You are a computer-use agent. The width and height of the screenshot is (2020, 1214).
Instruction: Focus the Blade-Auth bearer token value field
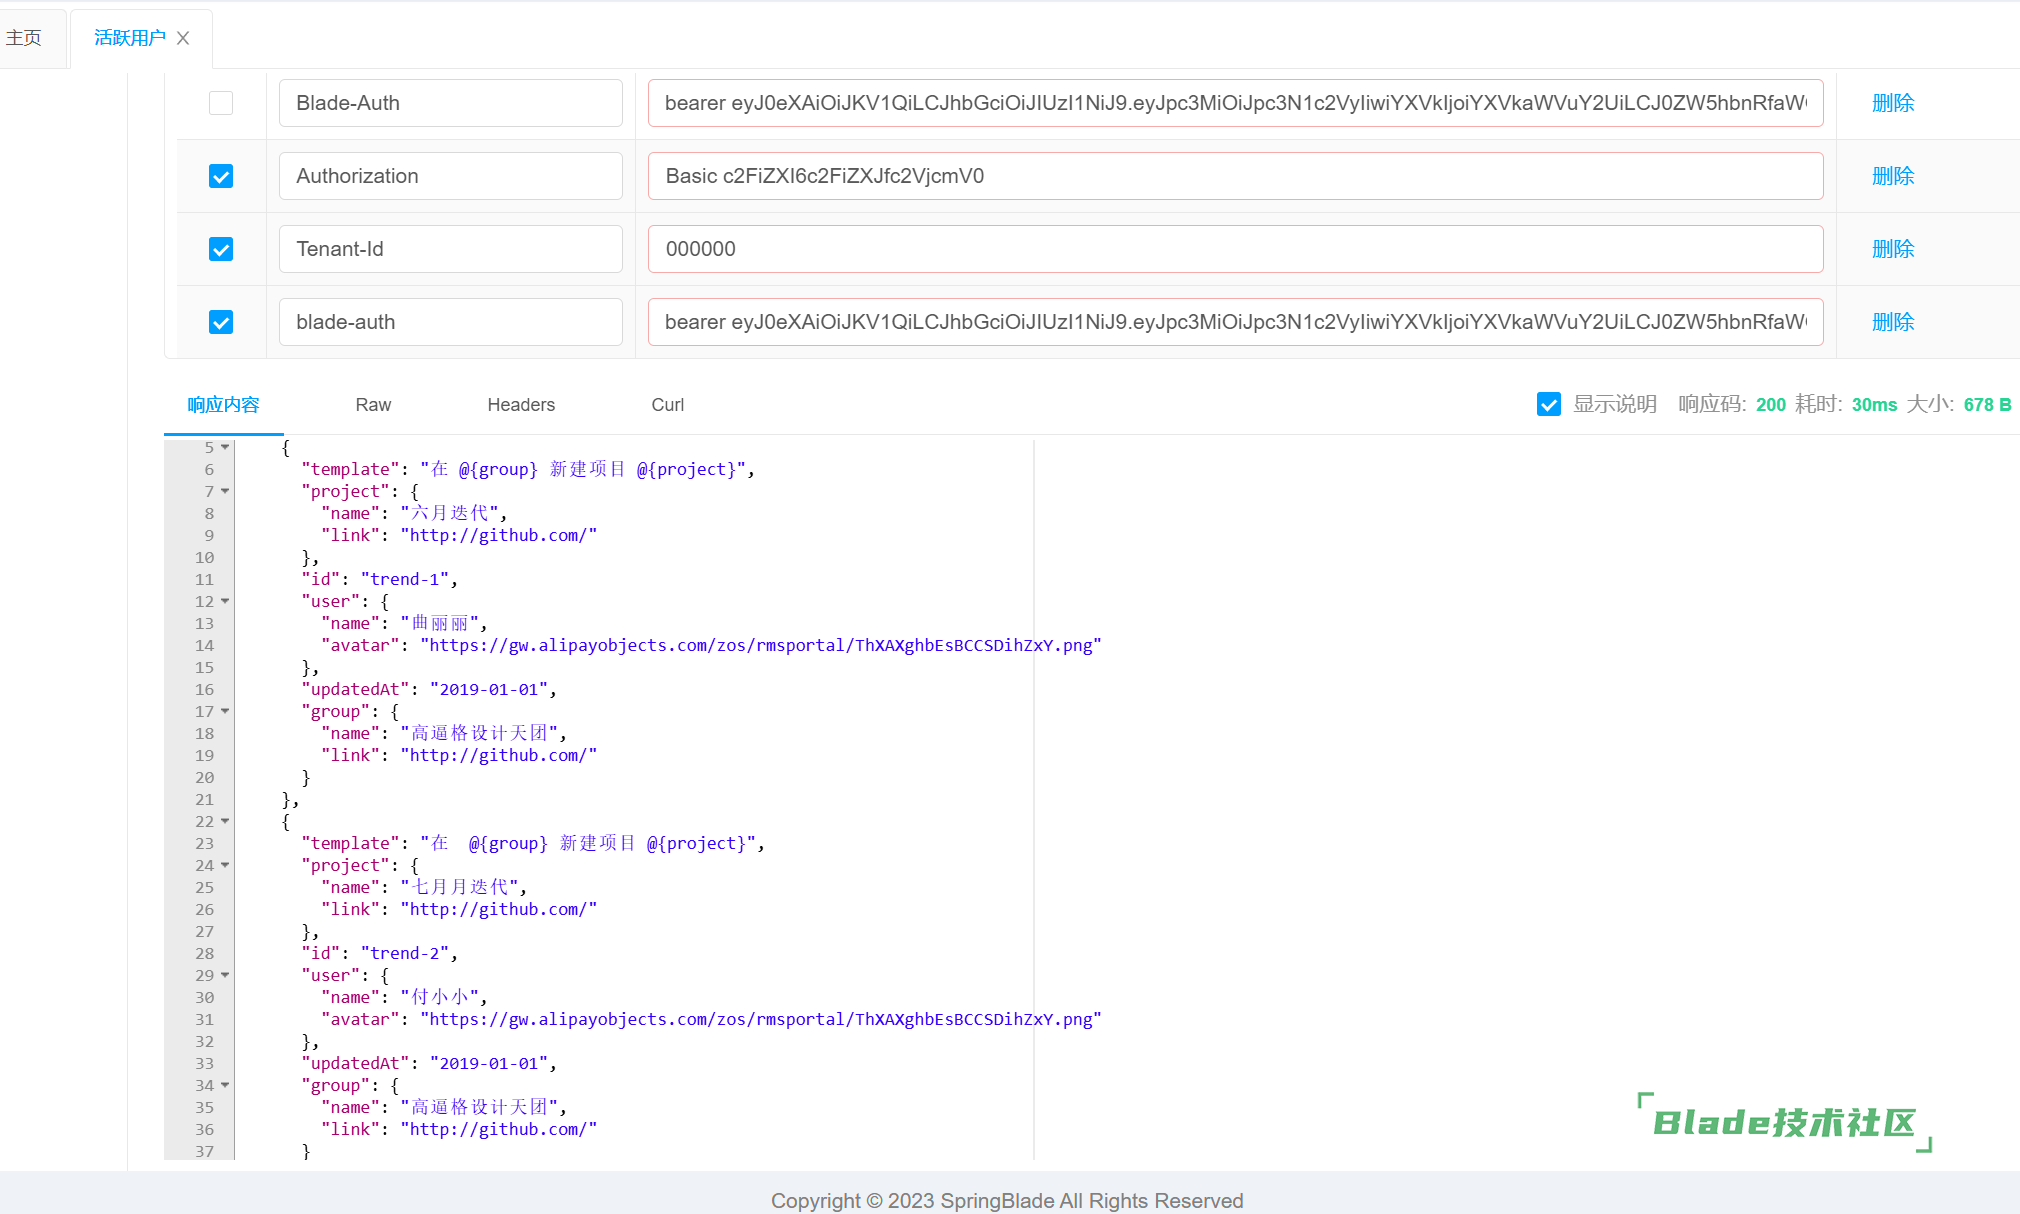tap(1236, 103)
